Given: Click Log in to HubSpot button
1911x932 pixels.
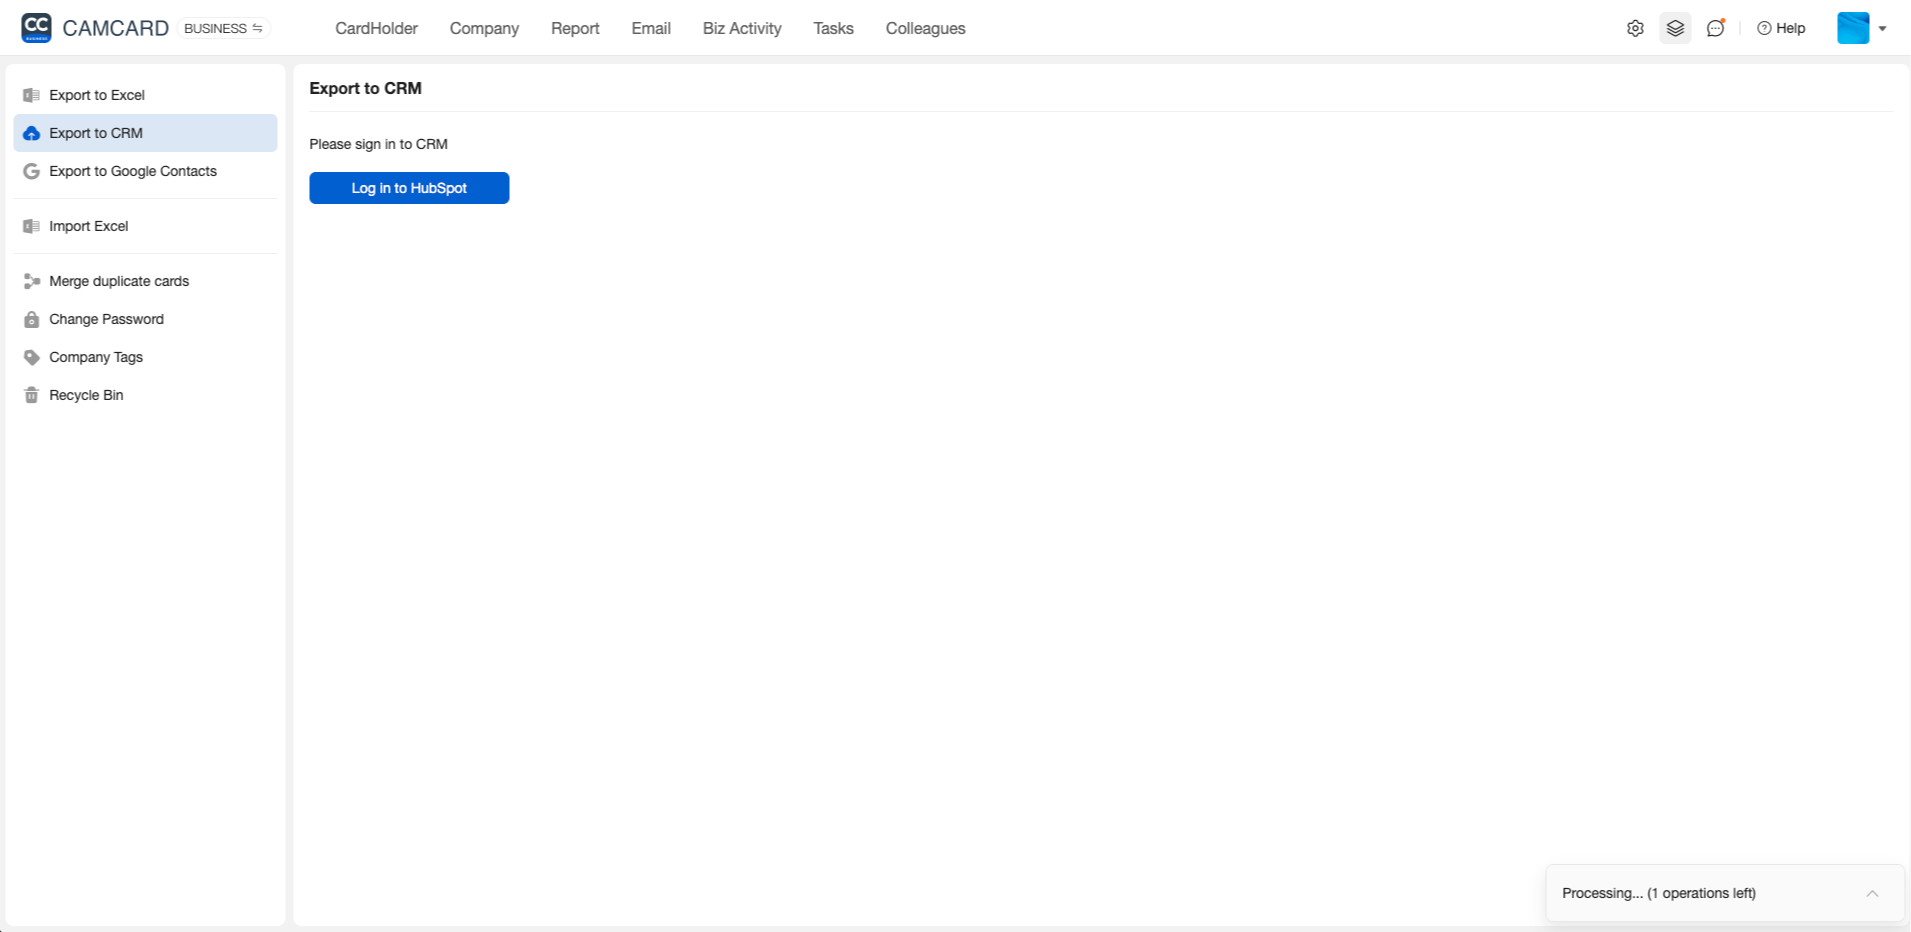Looking at the screenshot, I should [x=409, y=188].
